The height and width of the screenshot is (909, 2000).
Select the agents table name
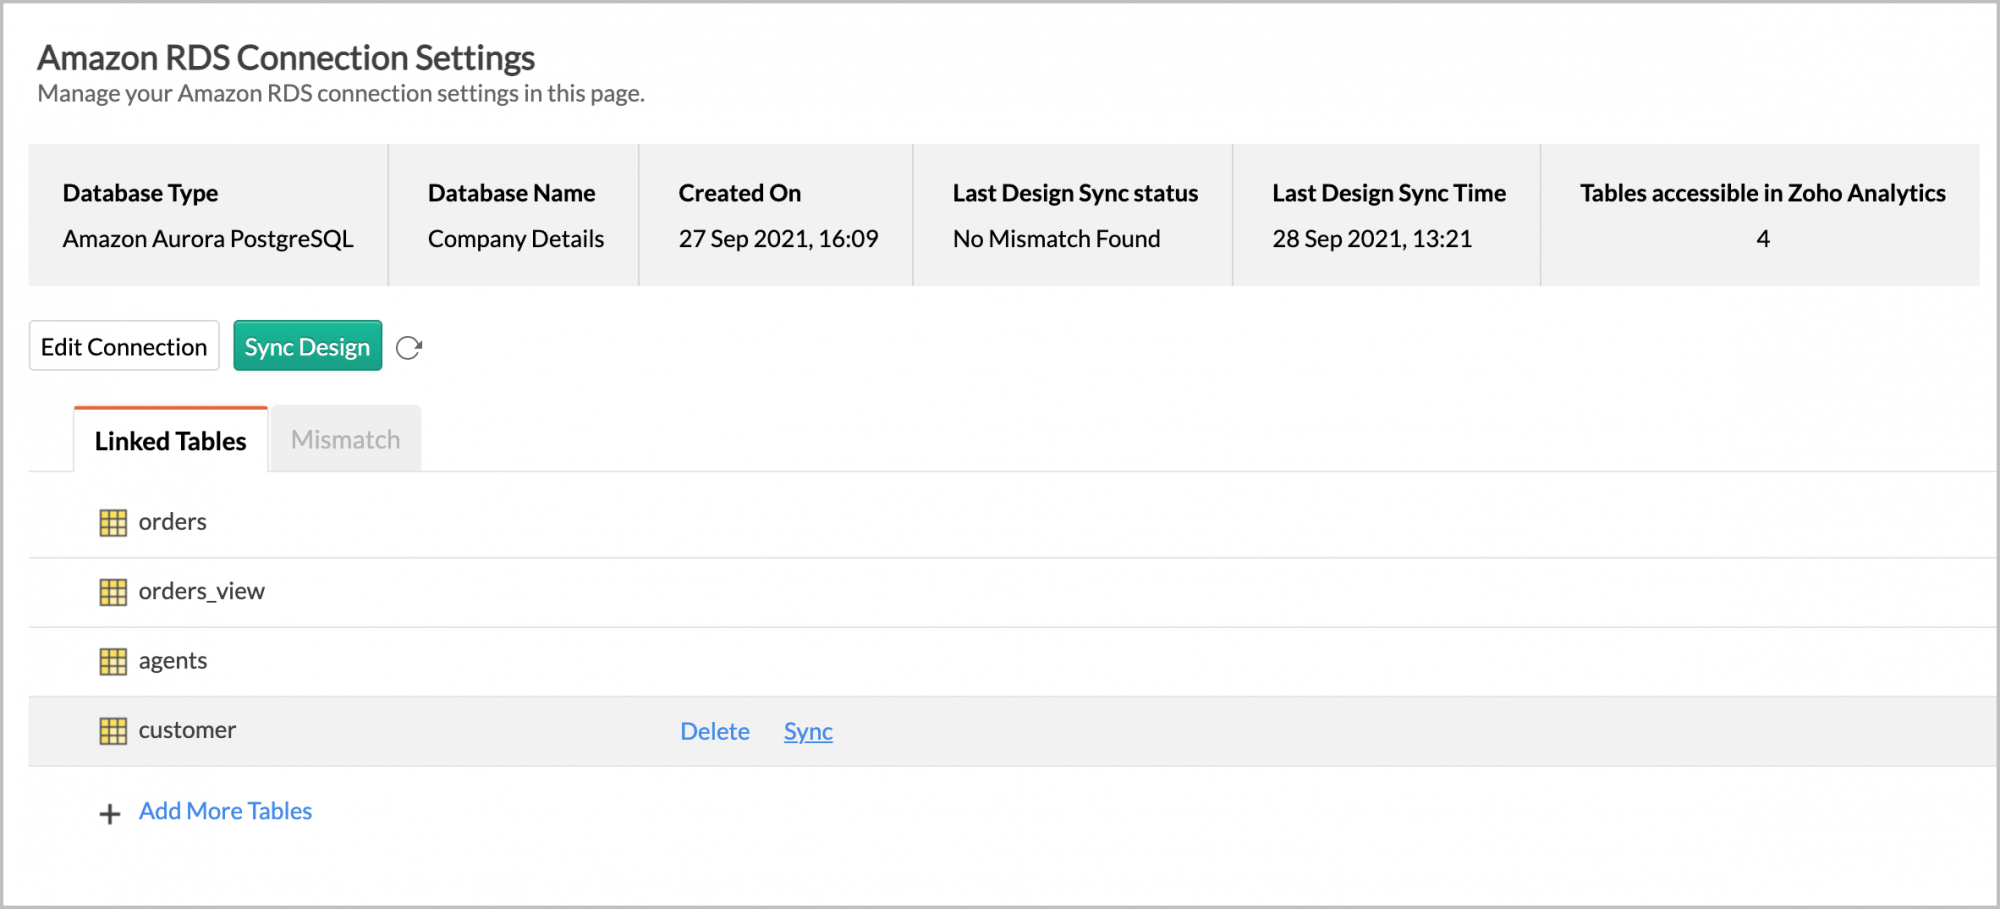pos(173,661)
